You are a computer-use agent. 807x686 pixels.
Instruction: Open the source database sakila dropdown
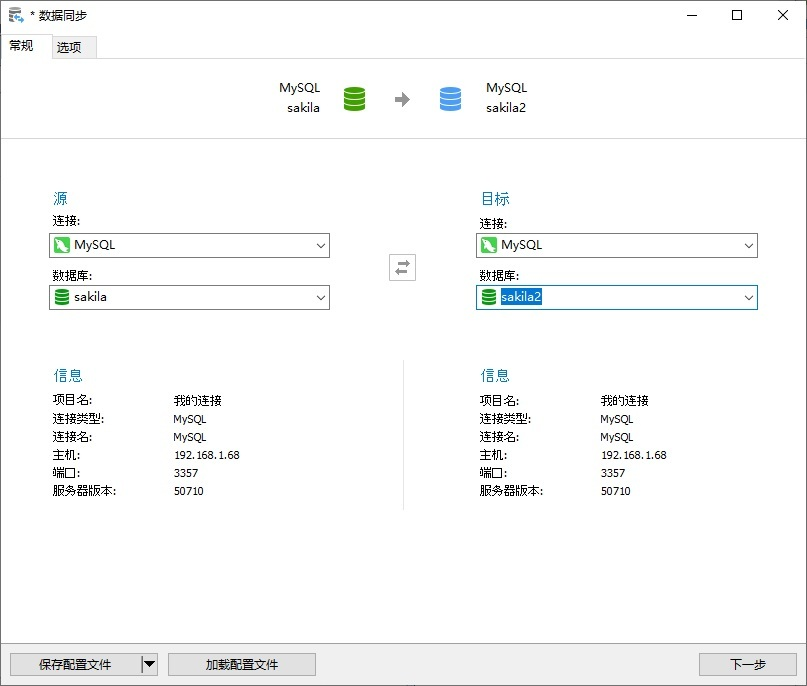[x=189, y=297]
